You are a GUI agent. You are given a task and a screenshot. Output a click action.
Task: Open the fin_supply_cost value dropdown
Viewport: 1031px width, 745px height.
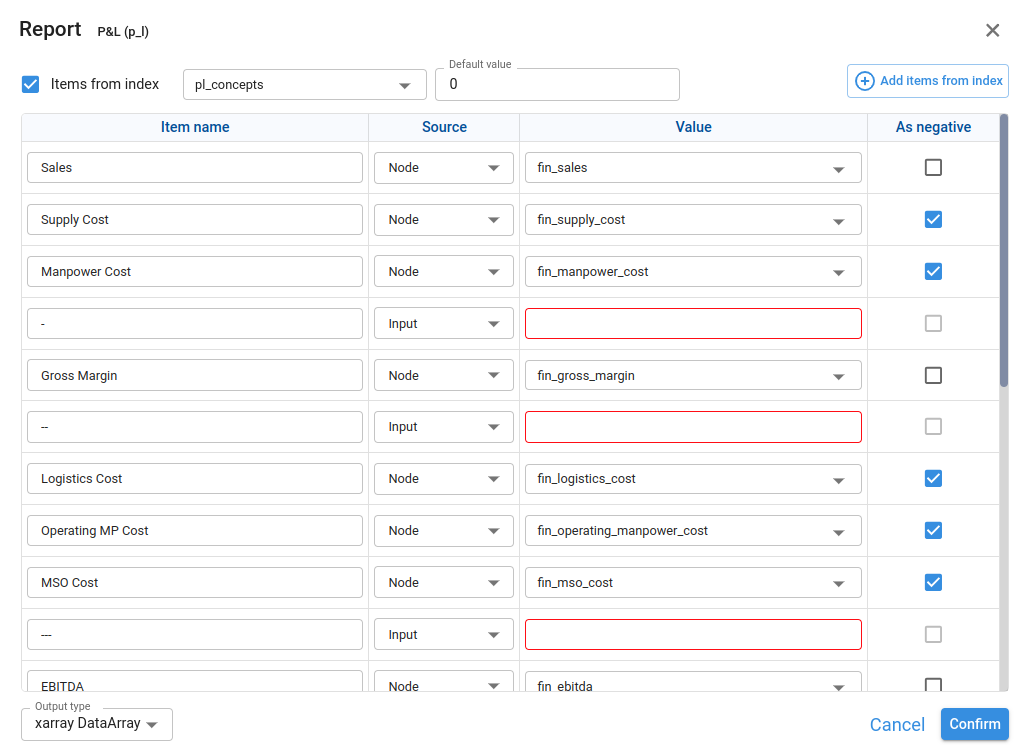[x=838, y=220]
